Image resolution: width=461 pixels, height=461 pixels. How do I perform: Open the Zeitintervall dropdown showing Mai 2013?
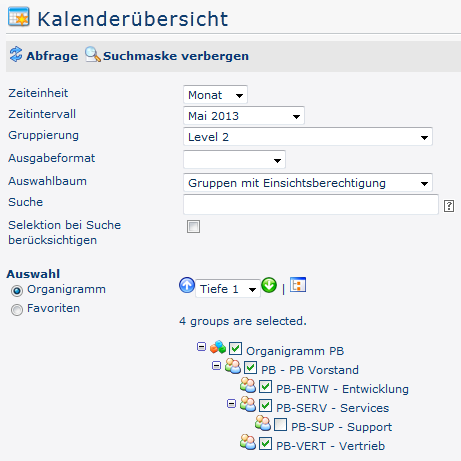244,116
